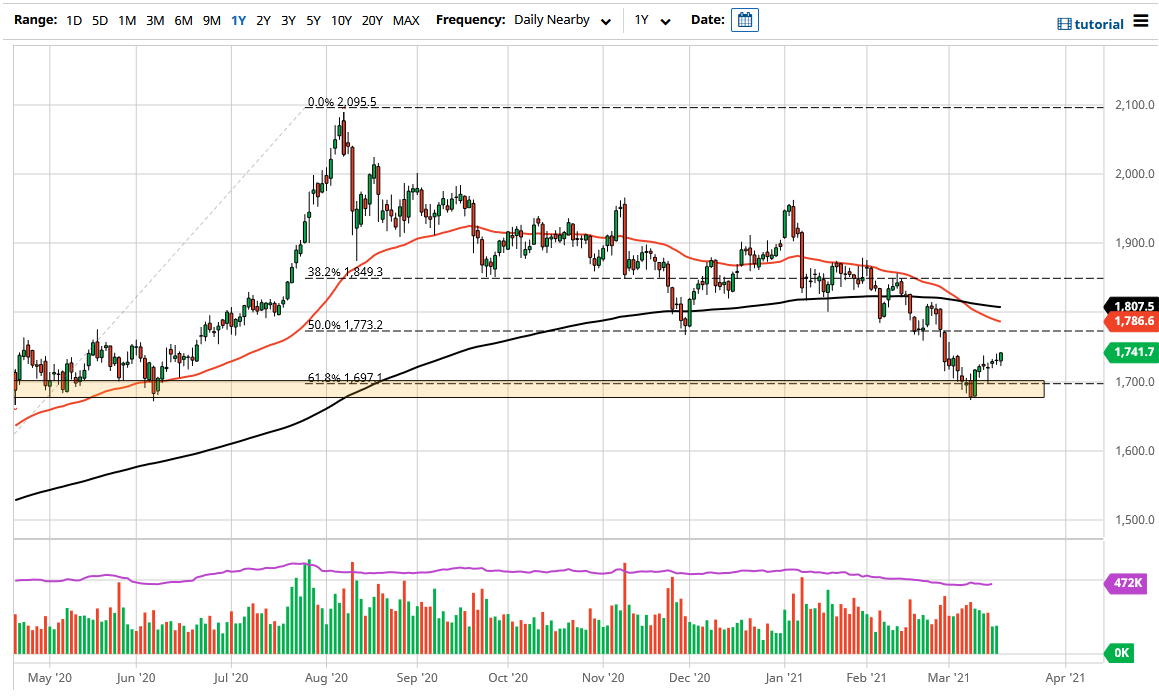Viewport: 1159px width, 697px height.
Task: Click the May '20 time axis label
Action: (50, 678)
